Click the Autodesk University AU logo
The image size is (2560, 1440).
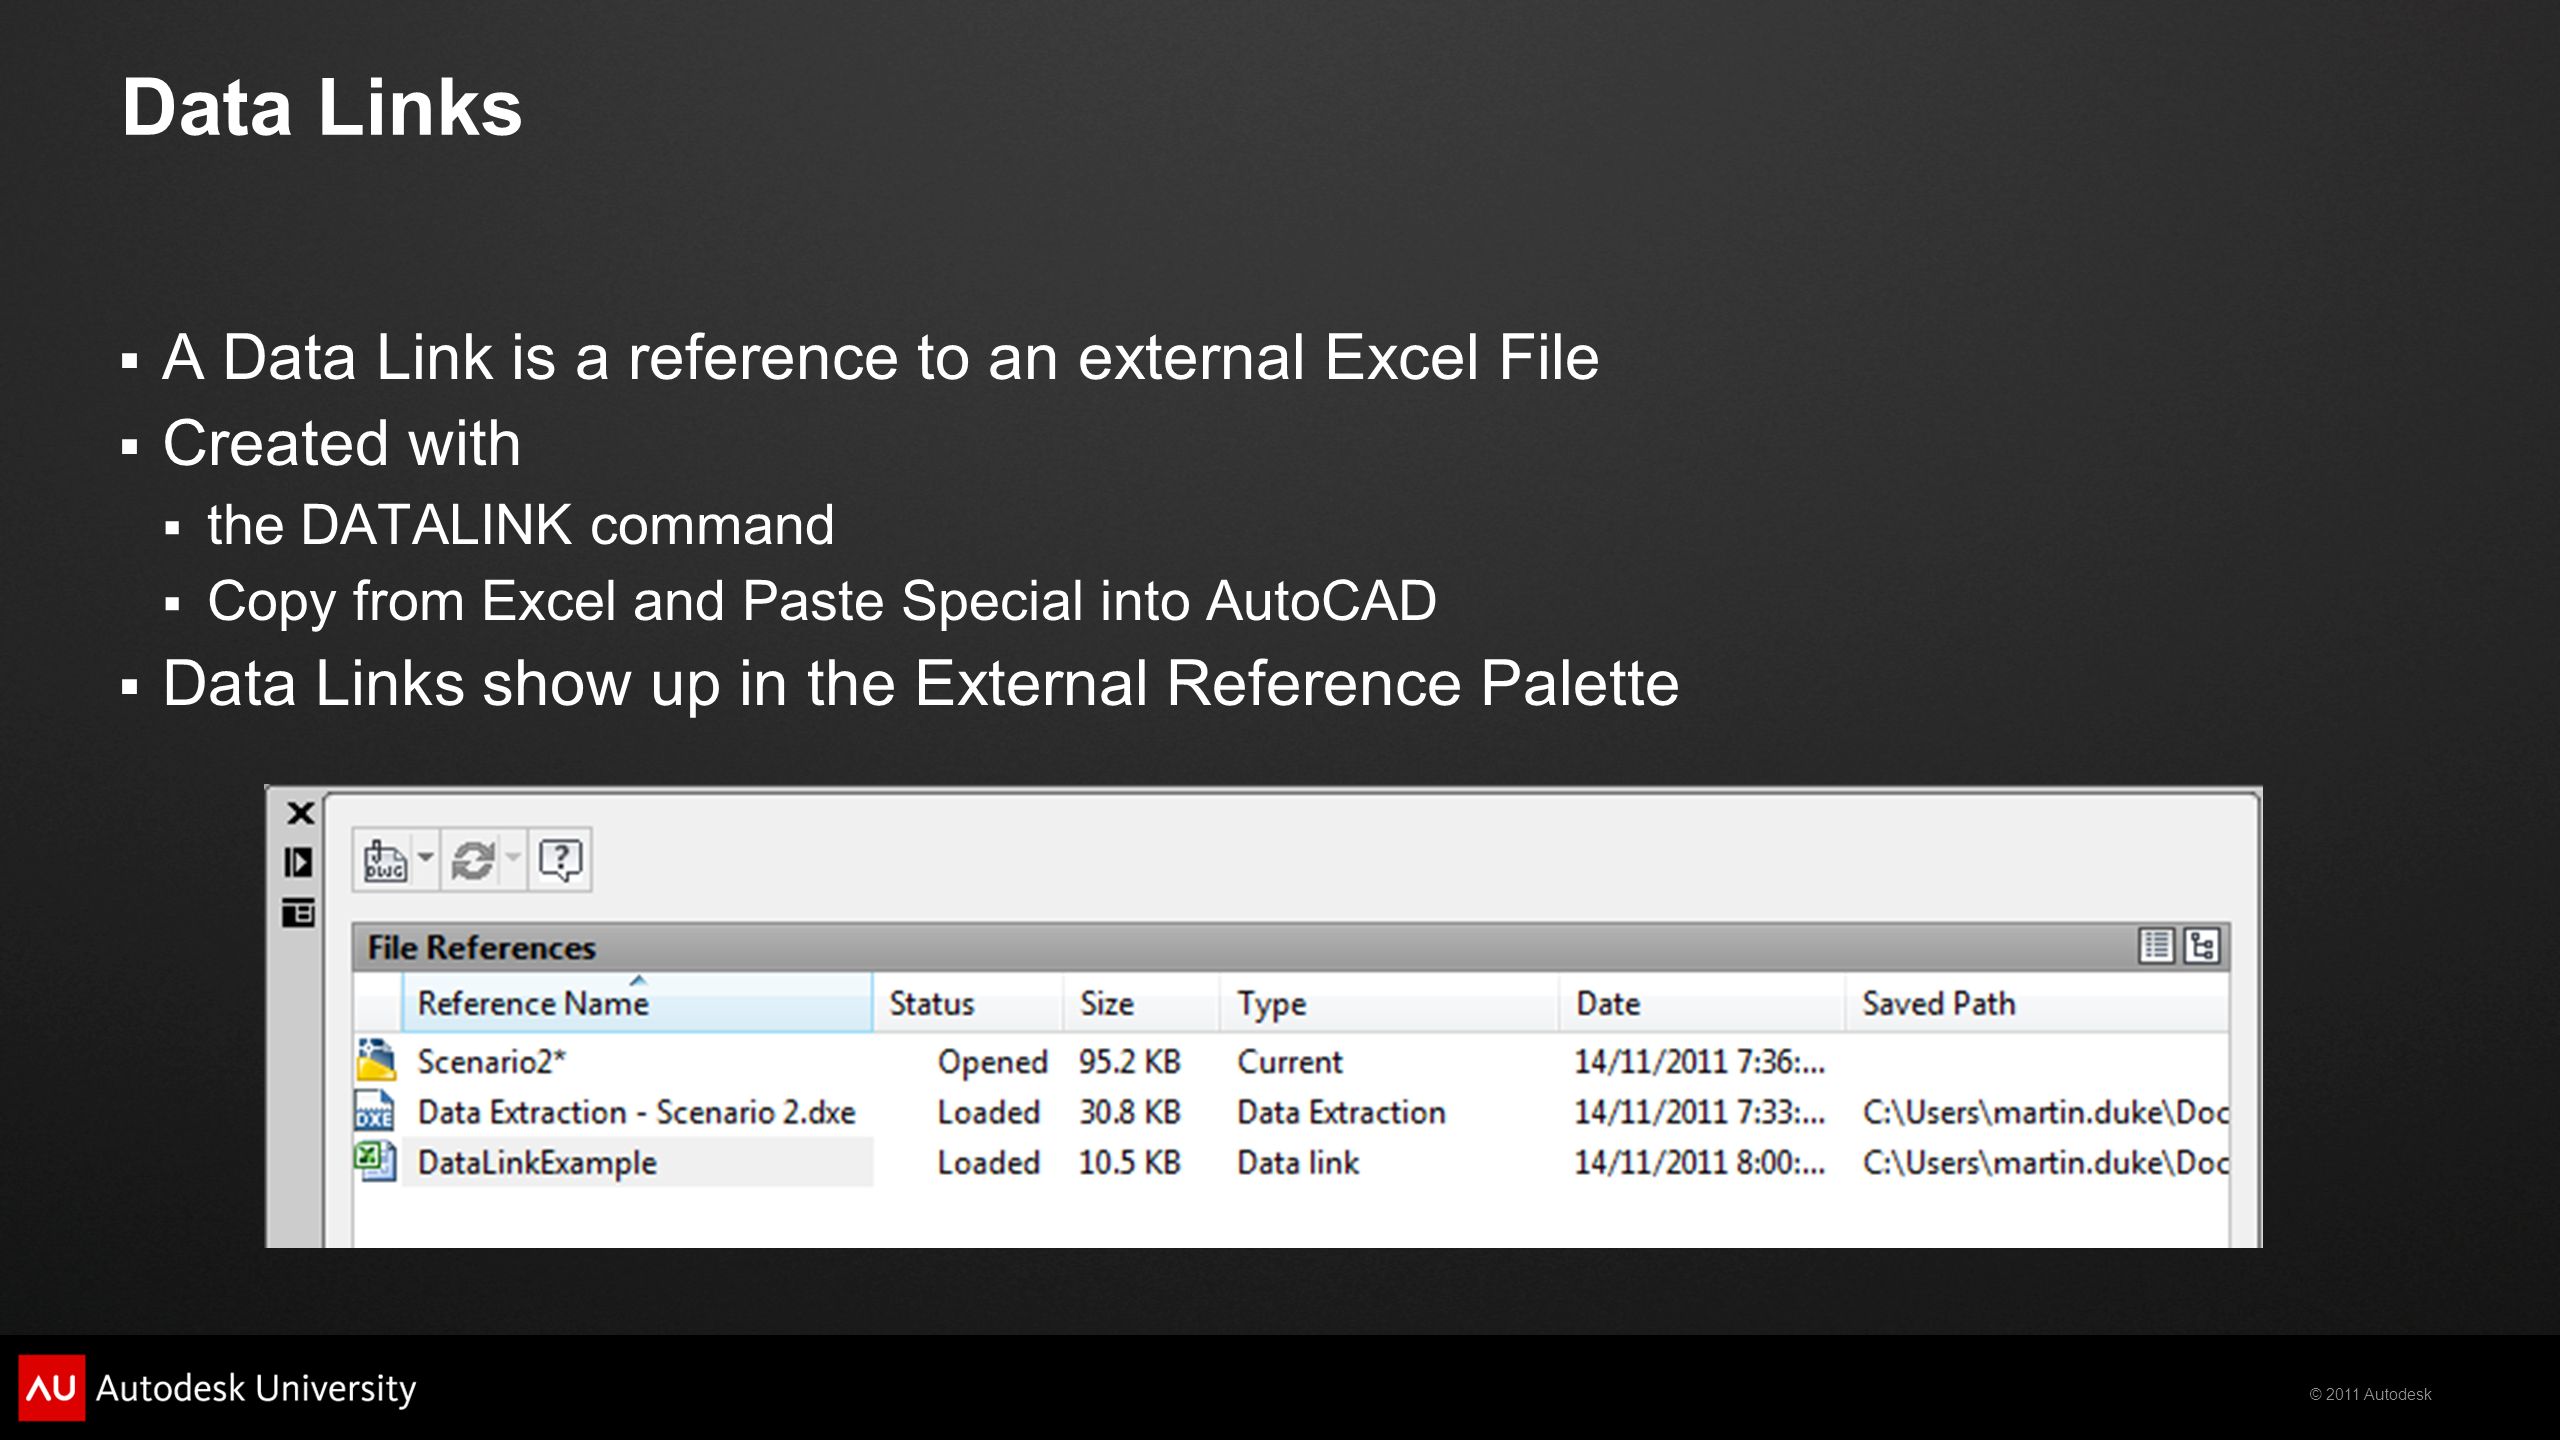[52, 1388]
